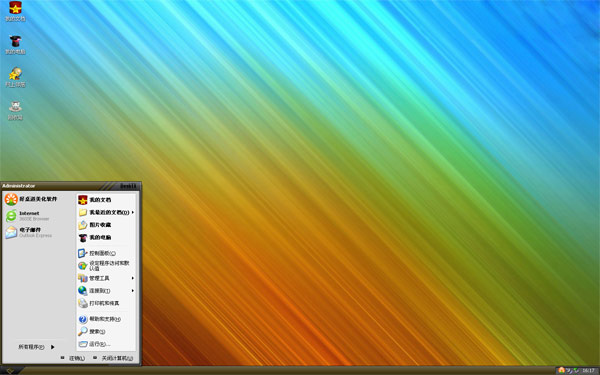Image resolution: width=600 pixels, height=375 pixels.
Task: Click the 注销 log off button
Action: click(73, 358)
